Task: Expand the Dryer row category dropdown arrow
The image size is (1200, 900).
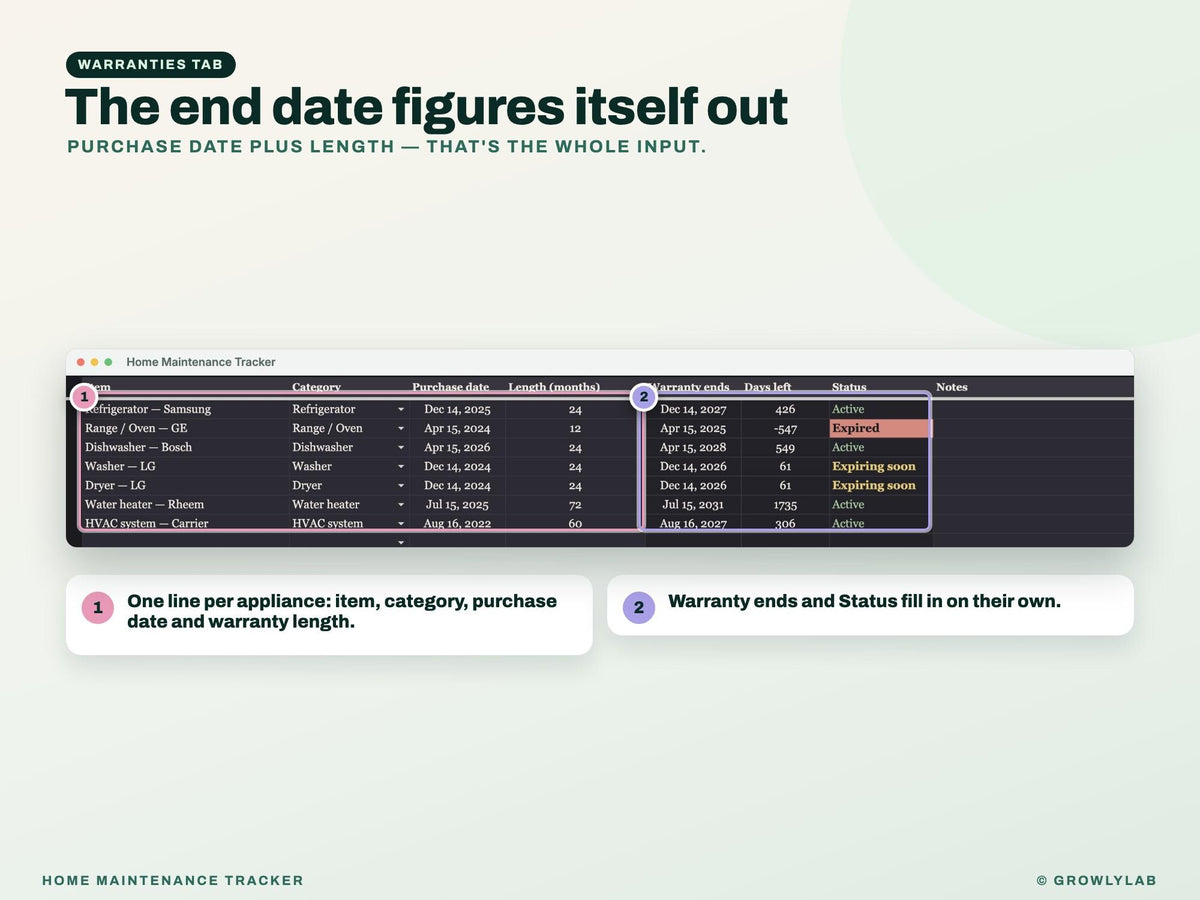Action: [401, 485]
